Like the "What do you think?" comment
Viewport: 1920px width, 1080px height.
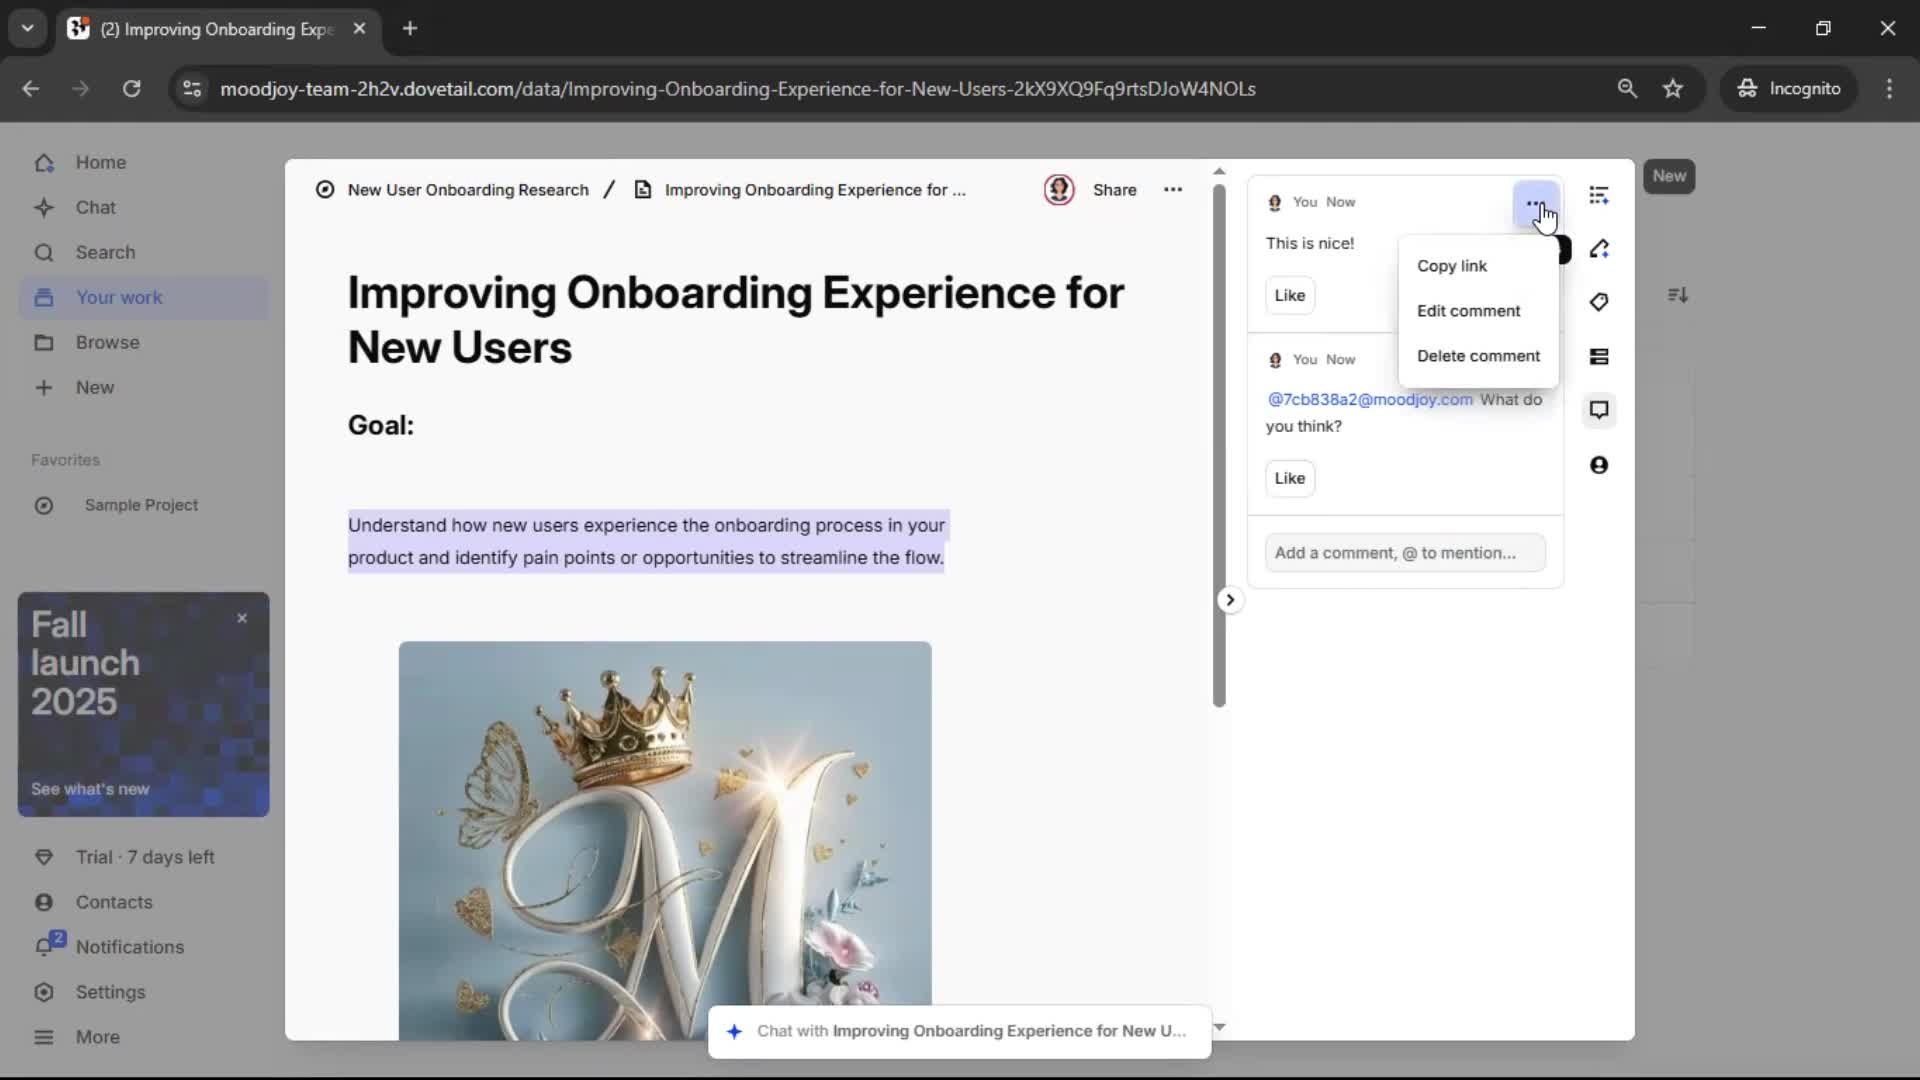pos(1289,478)
